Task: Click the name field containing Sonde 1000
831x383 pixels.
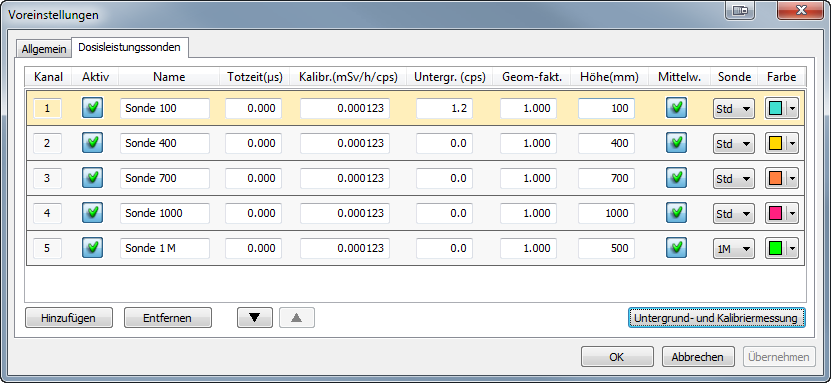Action: click(x=165, y=213)
